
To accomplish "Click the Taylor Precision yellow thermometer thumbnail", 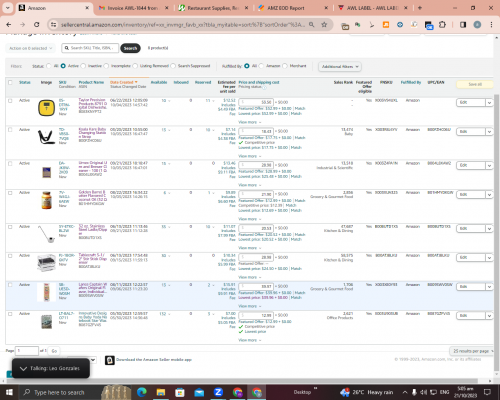I will click(x=46, y=108).
